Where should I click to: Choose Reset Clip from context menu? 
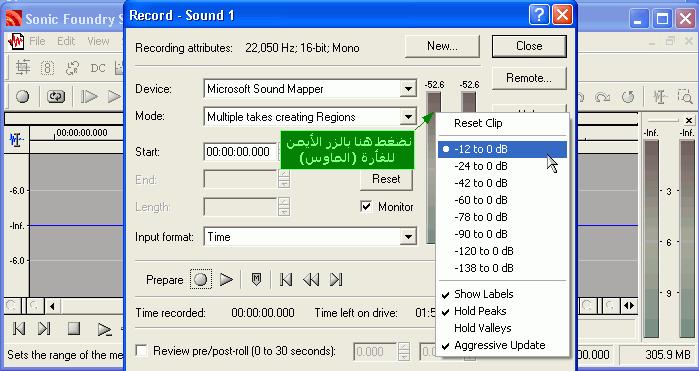502,124
